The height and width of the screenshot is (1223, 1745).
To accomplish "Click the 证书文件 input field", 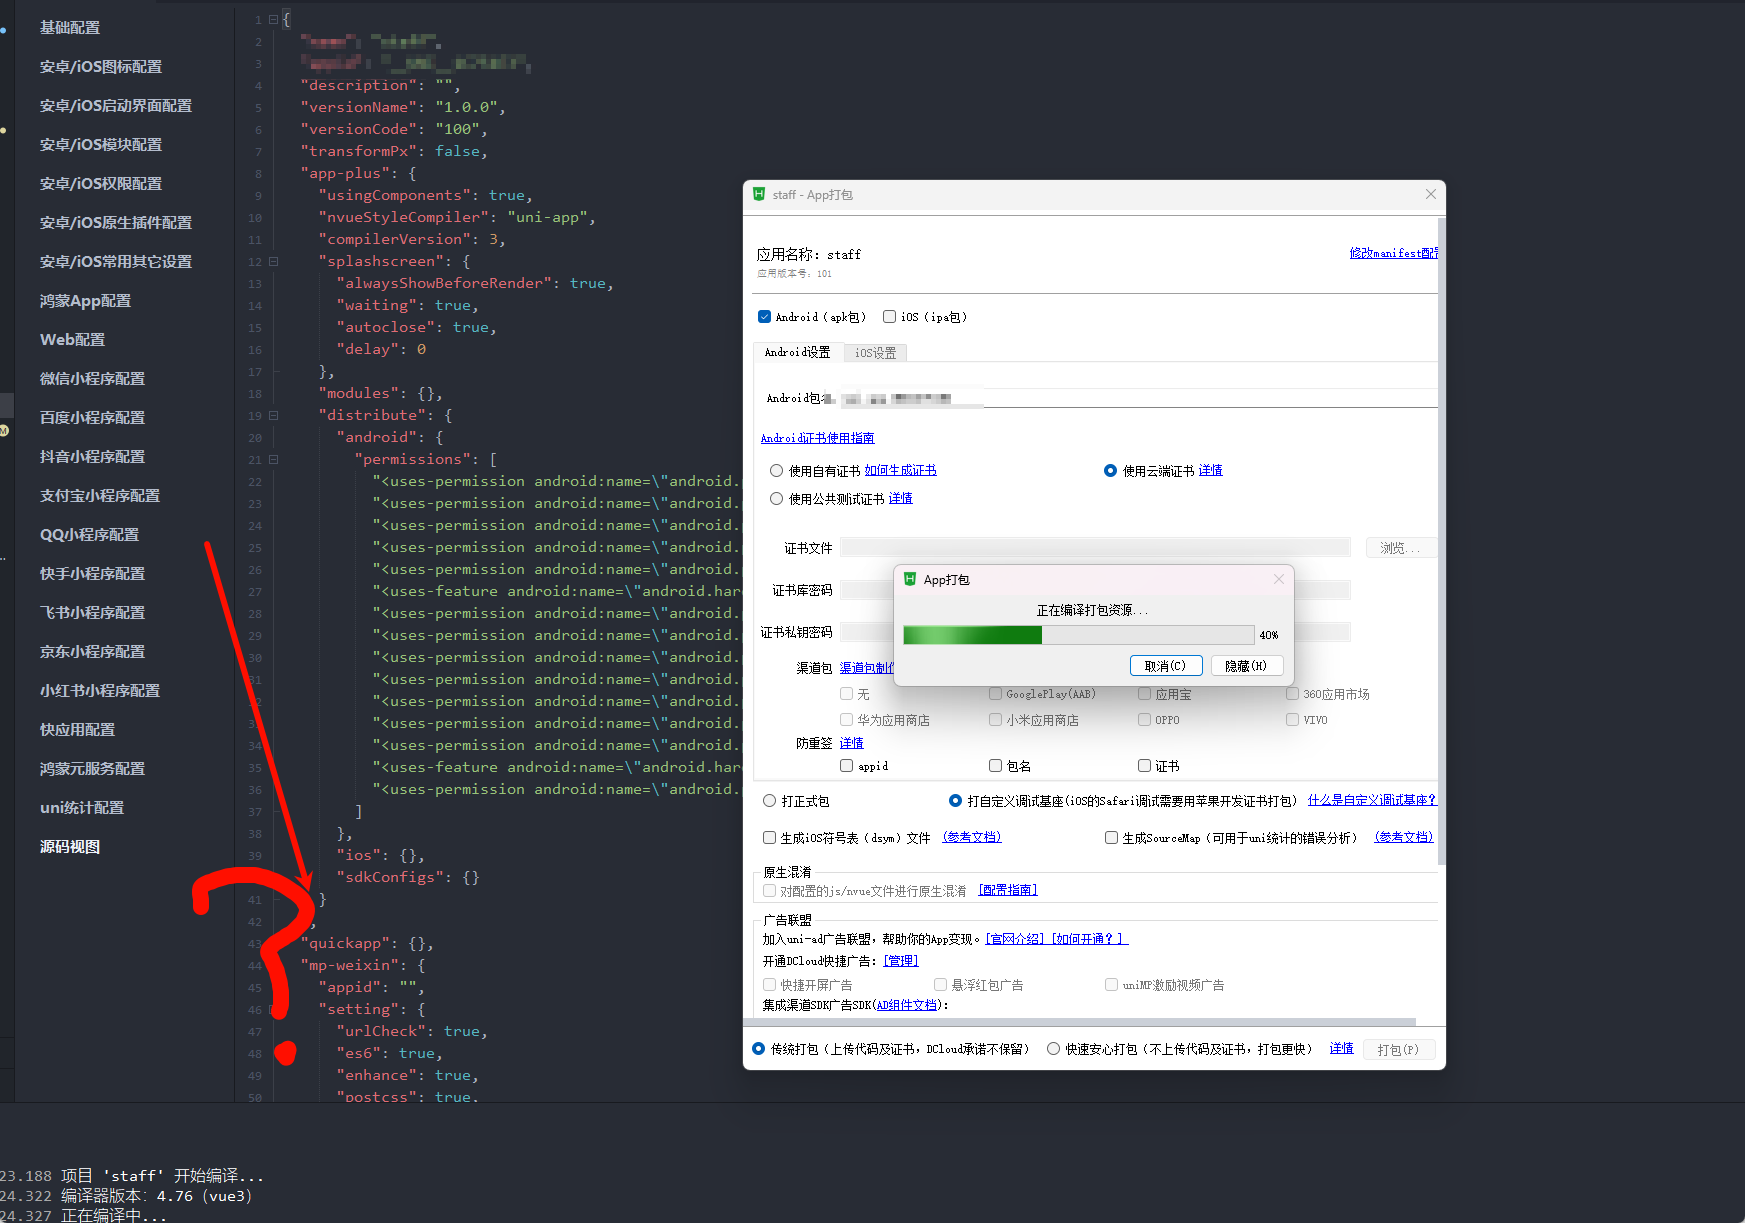I will click(x=1095, y=548).
